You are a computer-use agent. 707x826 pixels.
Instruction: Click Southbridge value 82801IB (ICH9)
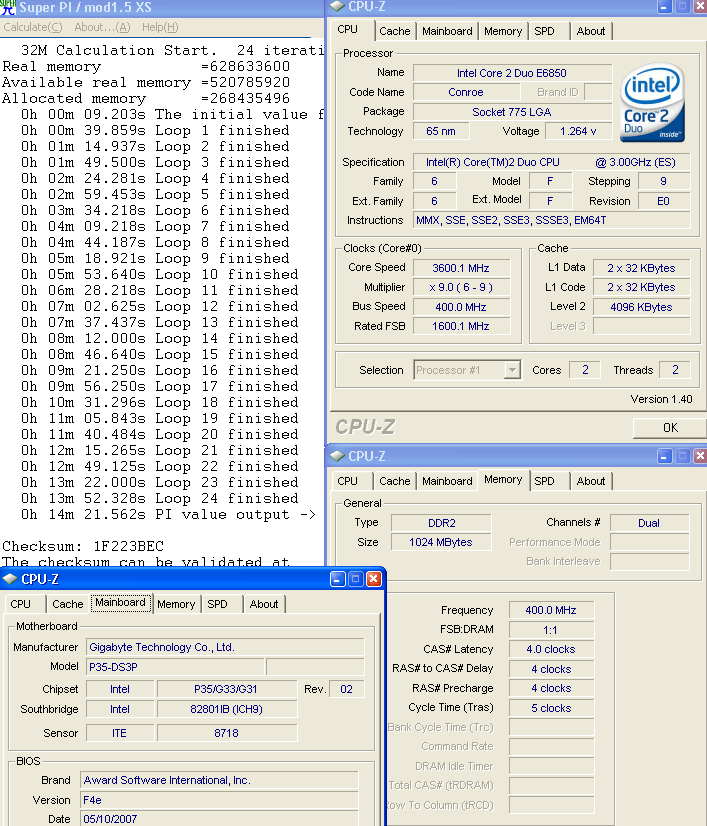227,709
